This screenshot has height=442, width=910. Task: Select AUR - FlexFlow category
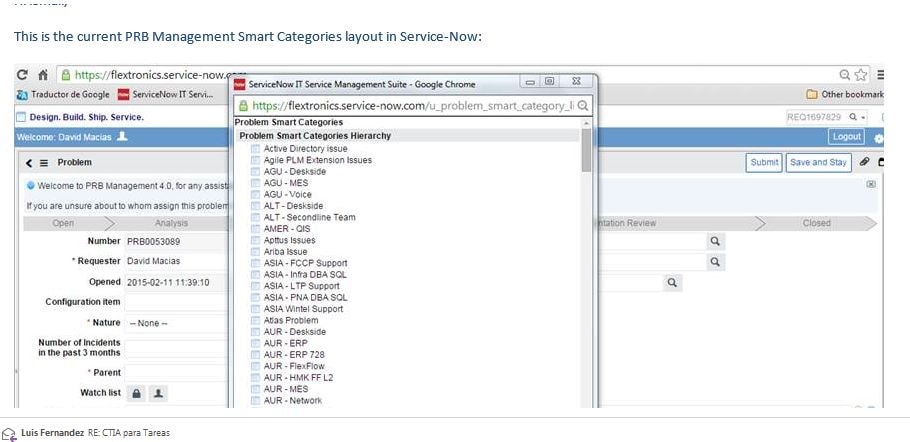tap(294, 366)
